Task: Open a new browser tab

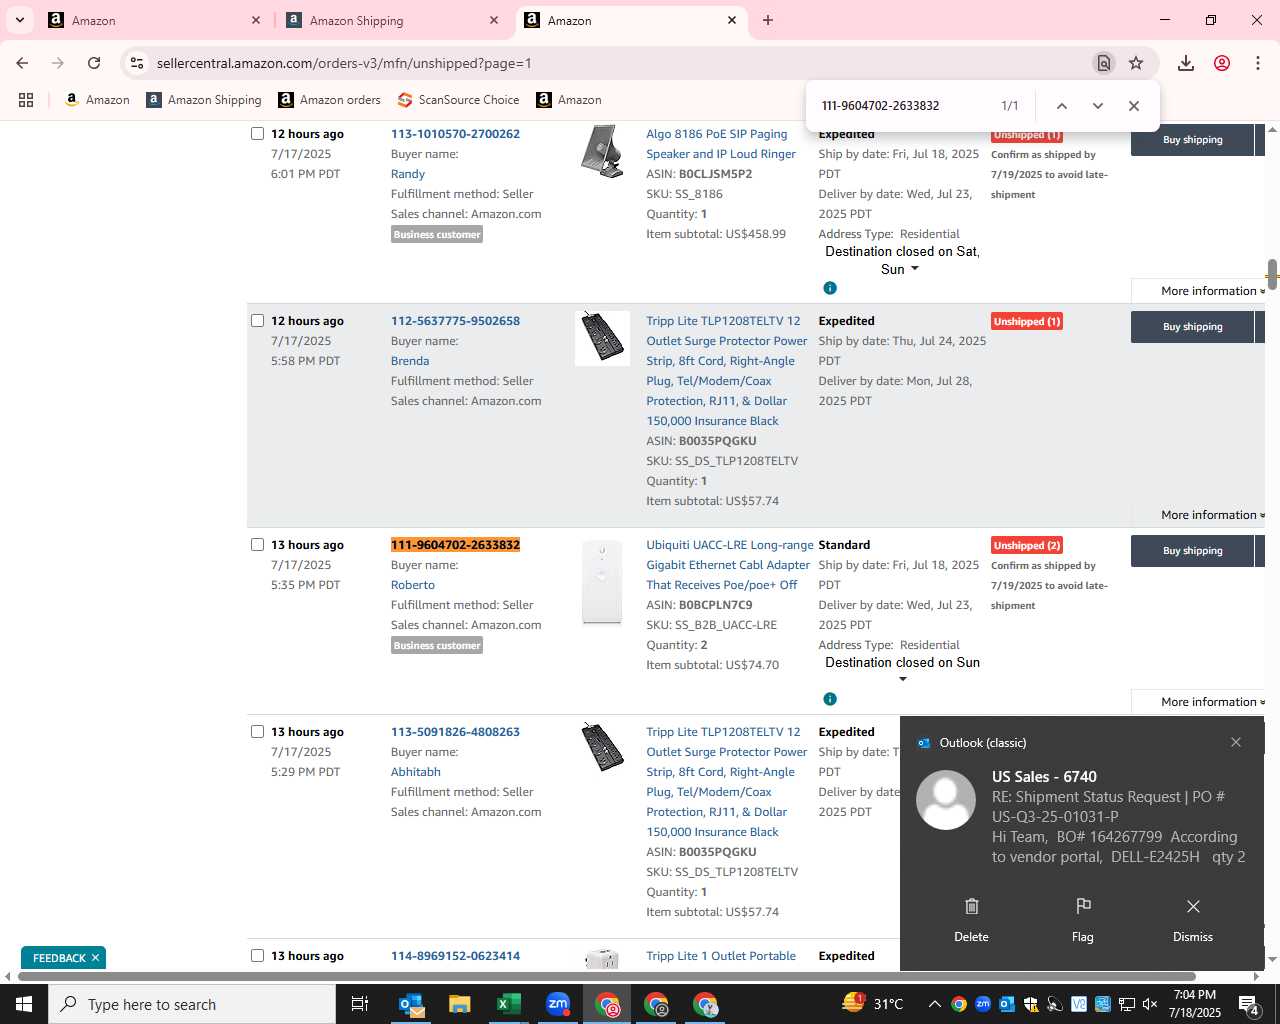Action: (768, 20)
